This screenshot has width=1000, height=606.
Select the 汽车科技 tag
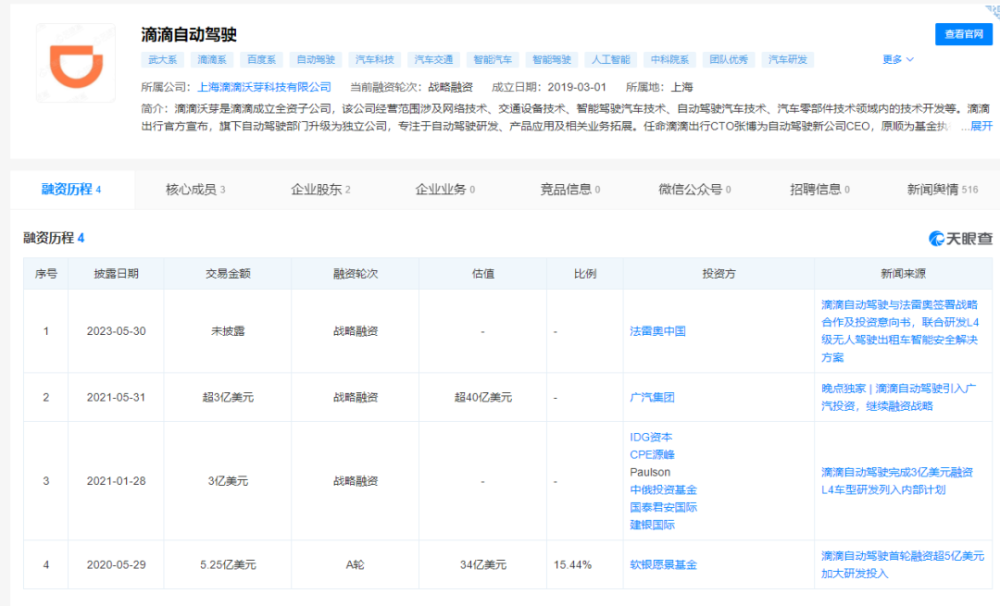coord(374,59)
